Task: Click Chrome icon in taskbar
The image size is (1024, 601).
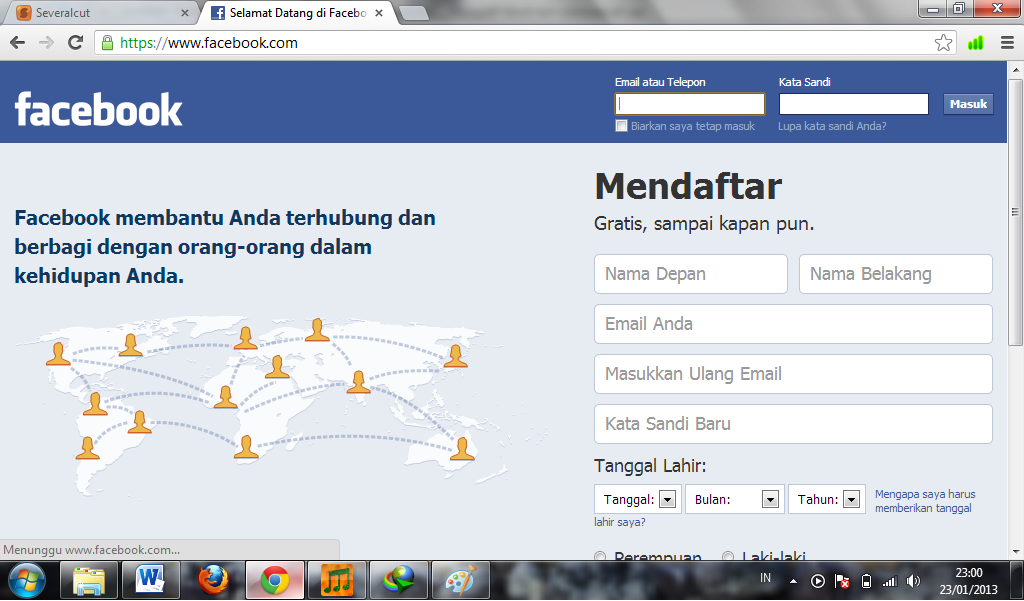Action: click(x=275, y=580)
